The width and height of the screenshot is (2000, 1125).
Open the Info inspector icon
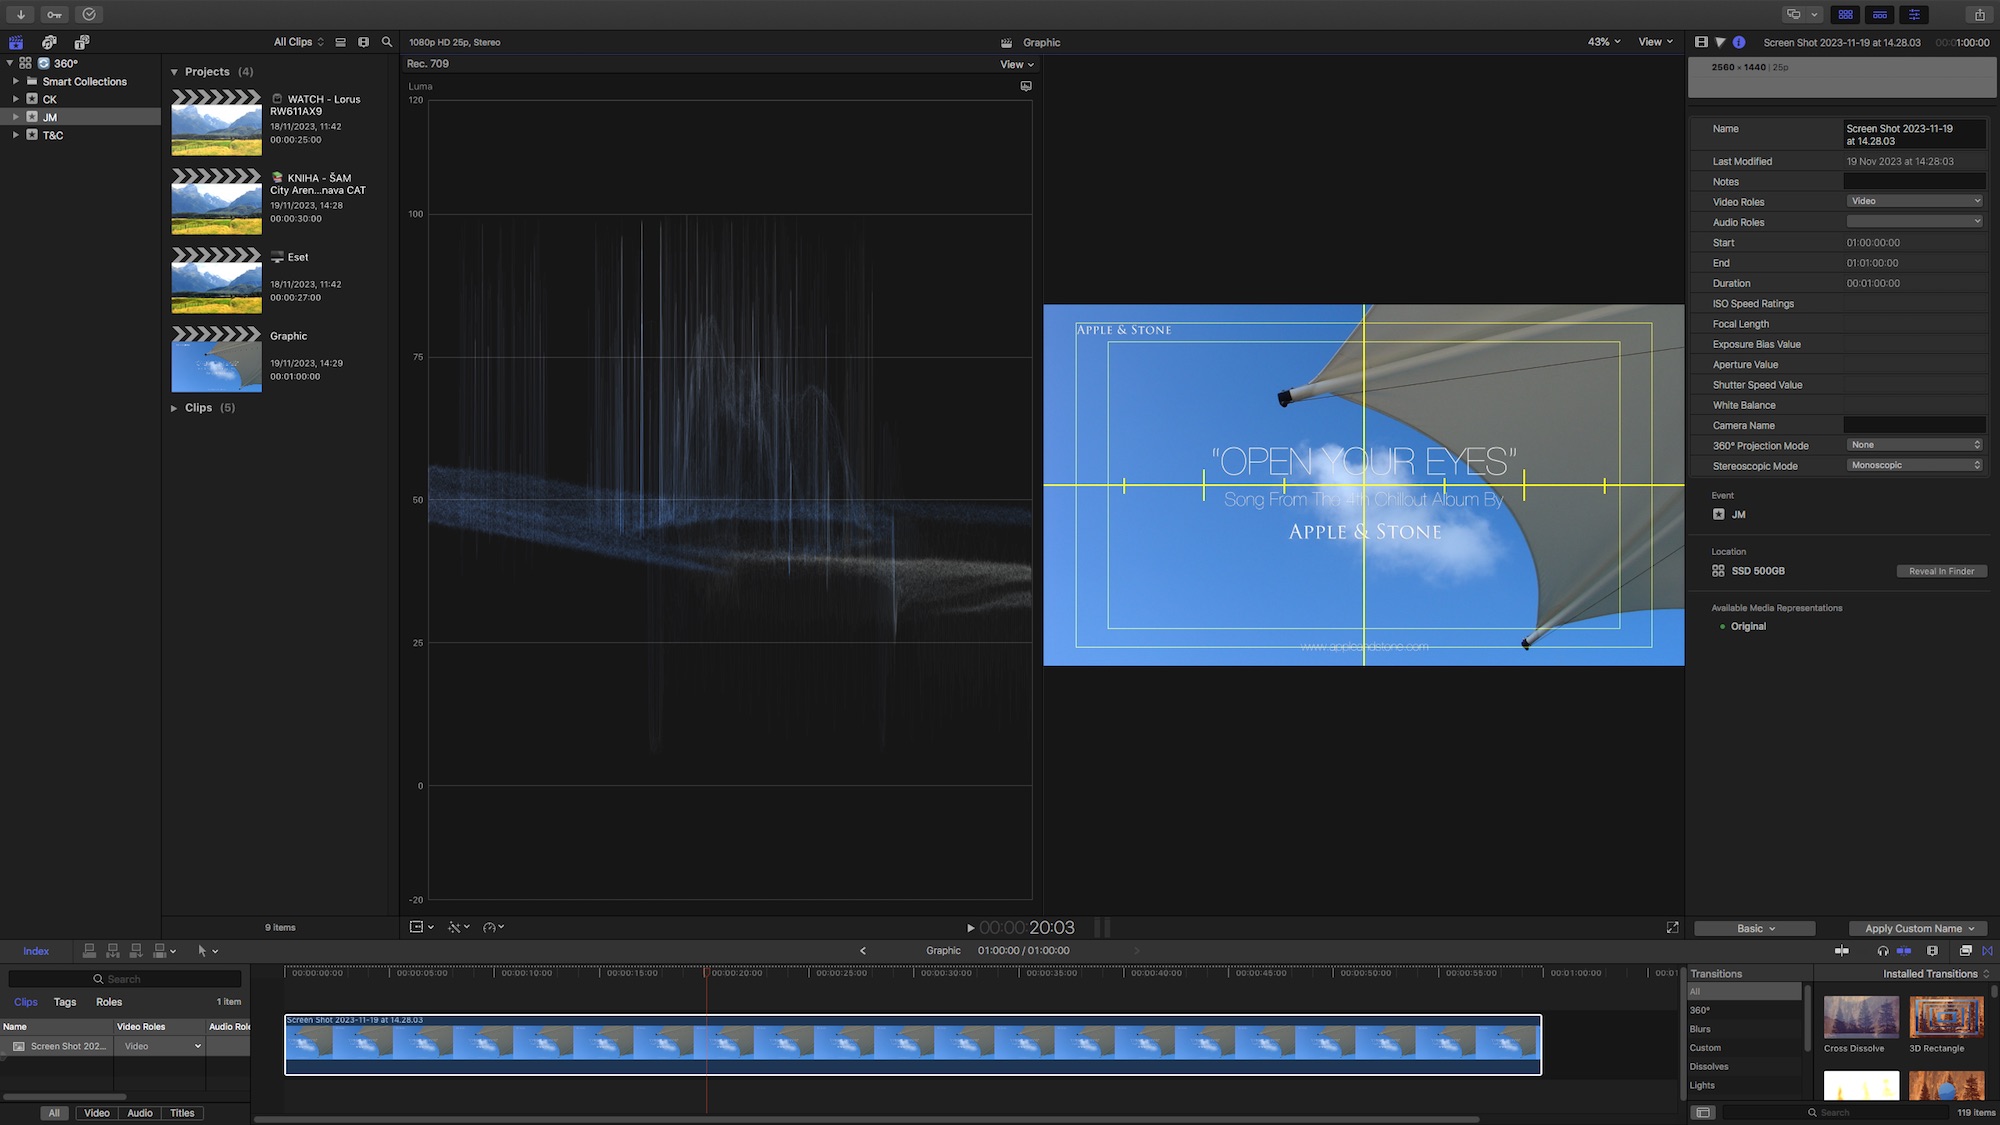point(1739,42)
